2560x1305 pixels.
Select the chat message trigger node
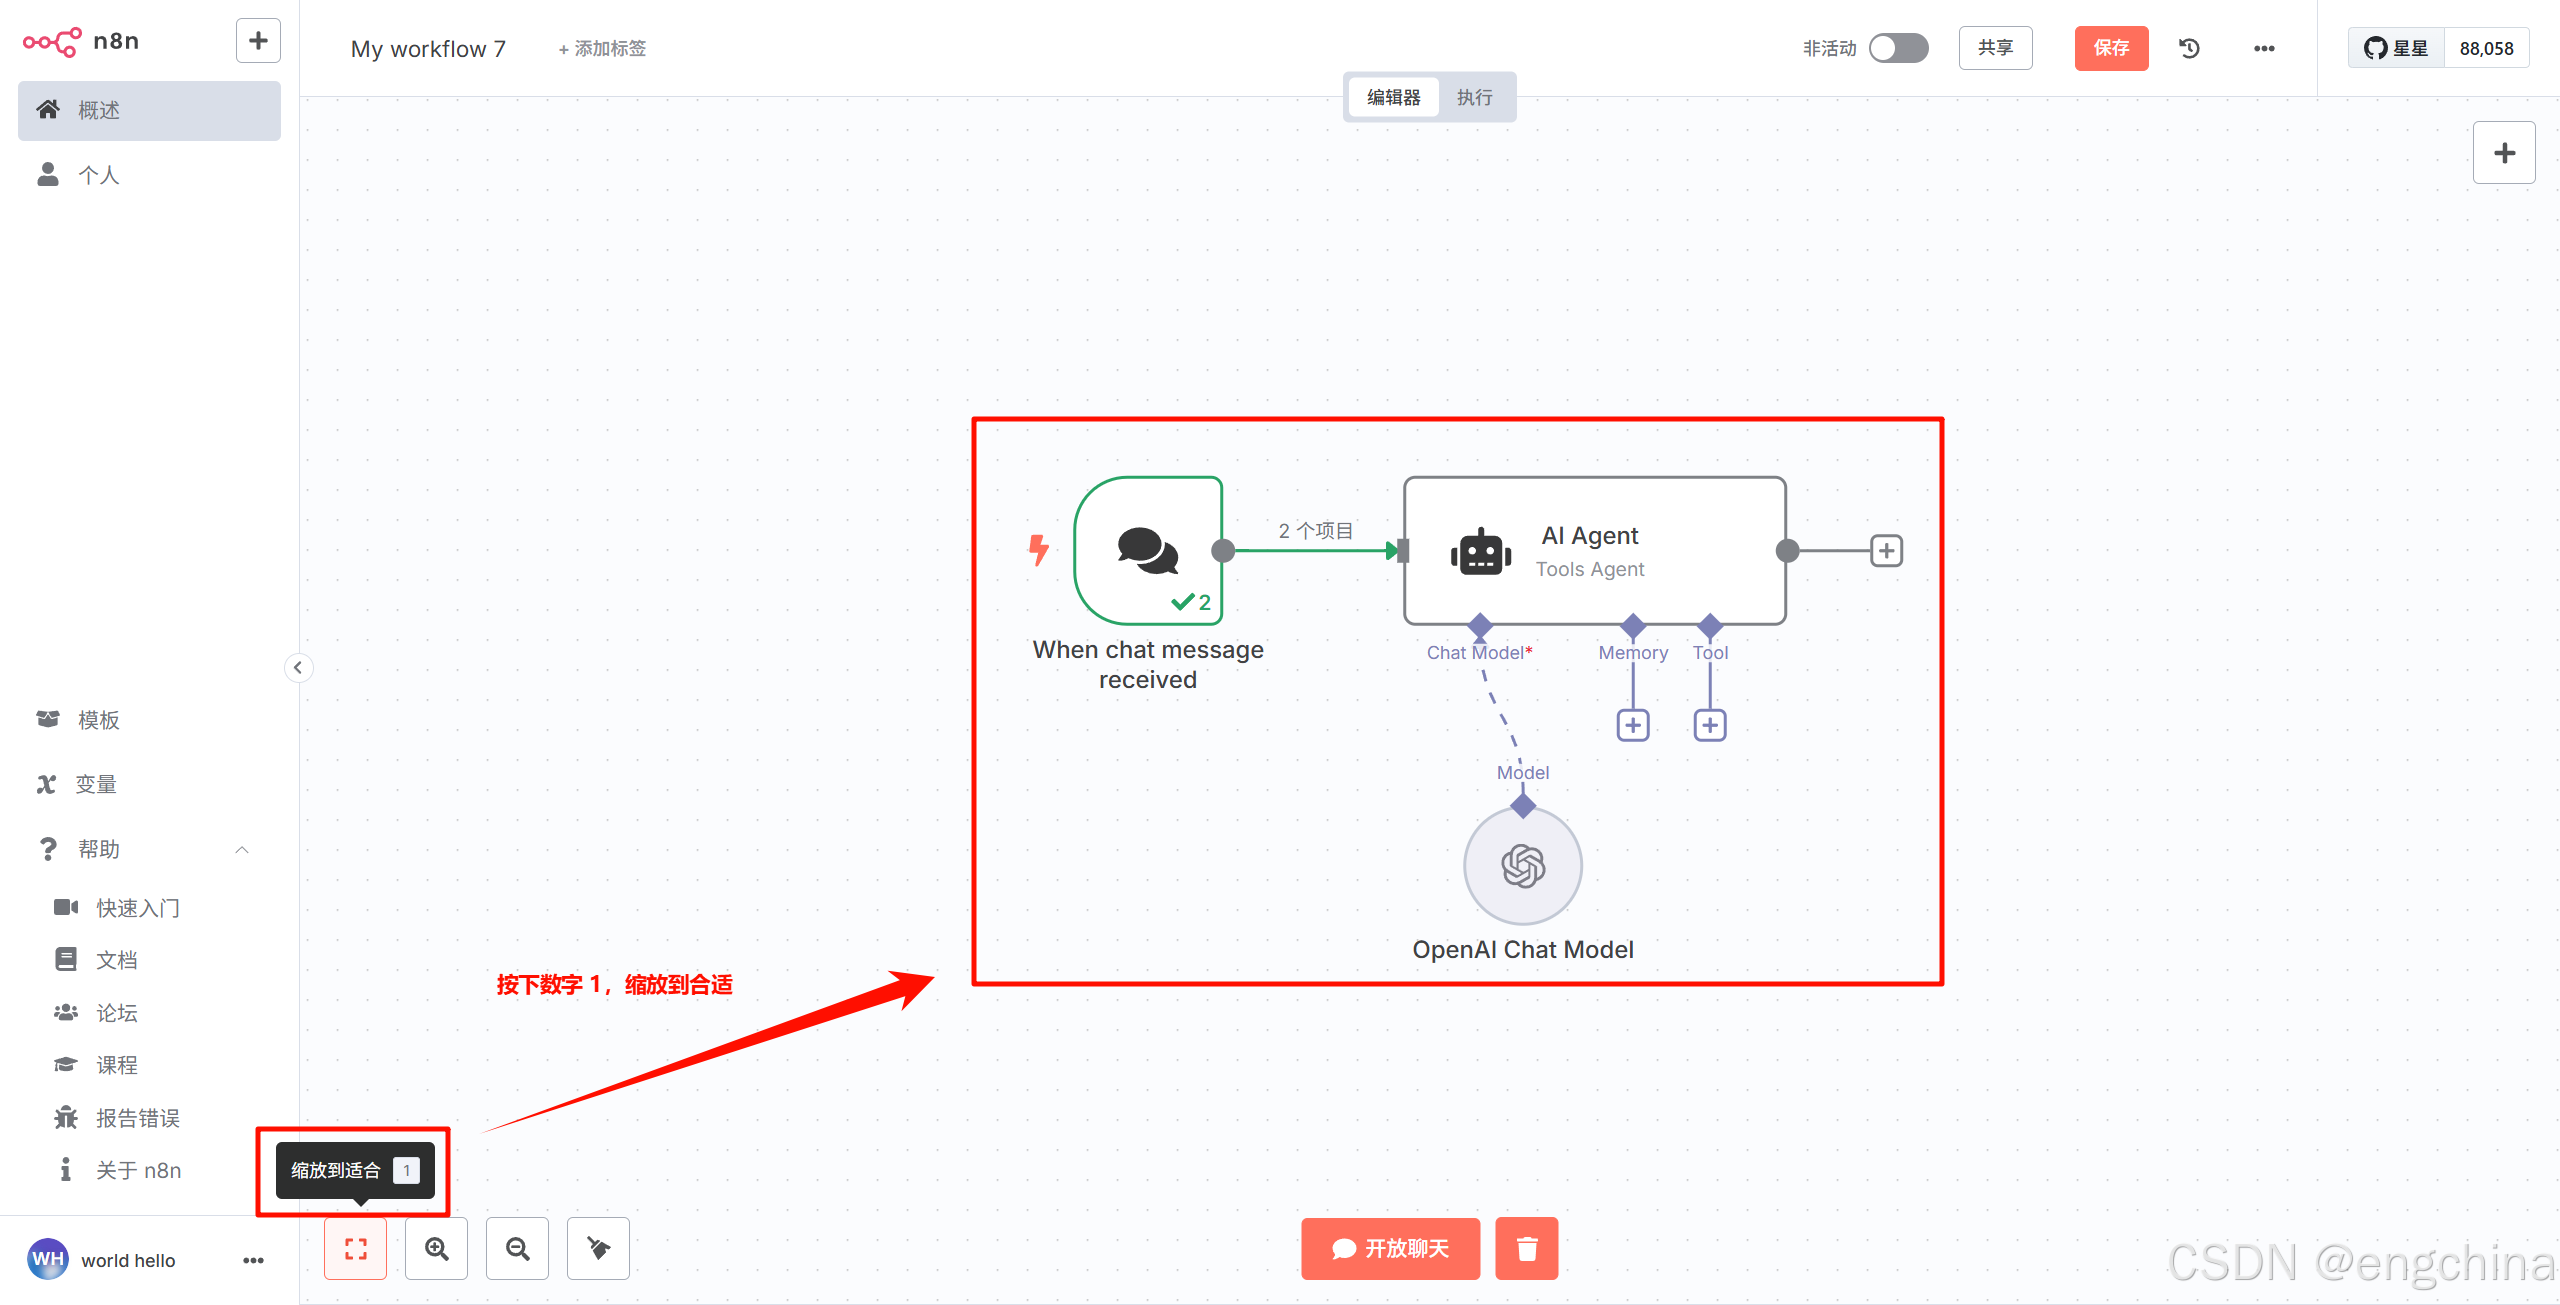pyautogui.click(x=1148, y=550)
